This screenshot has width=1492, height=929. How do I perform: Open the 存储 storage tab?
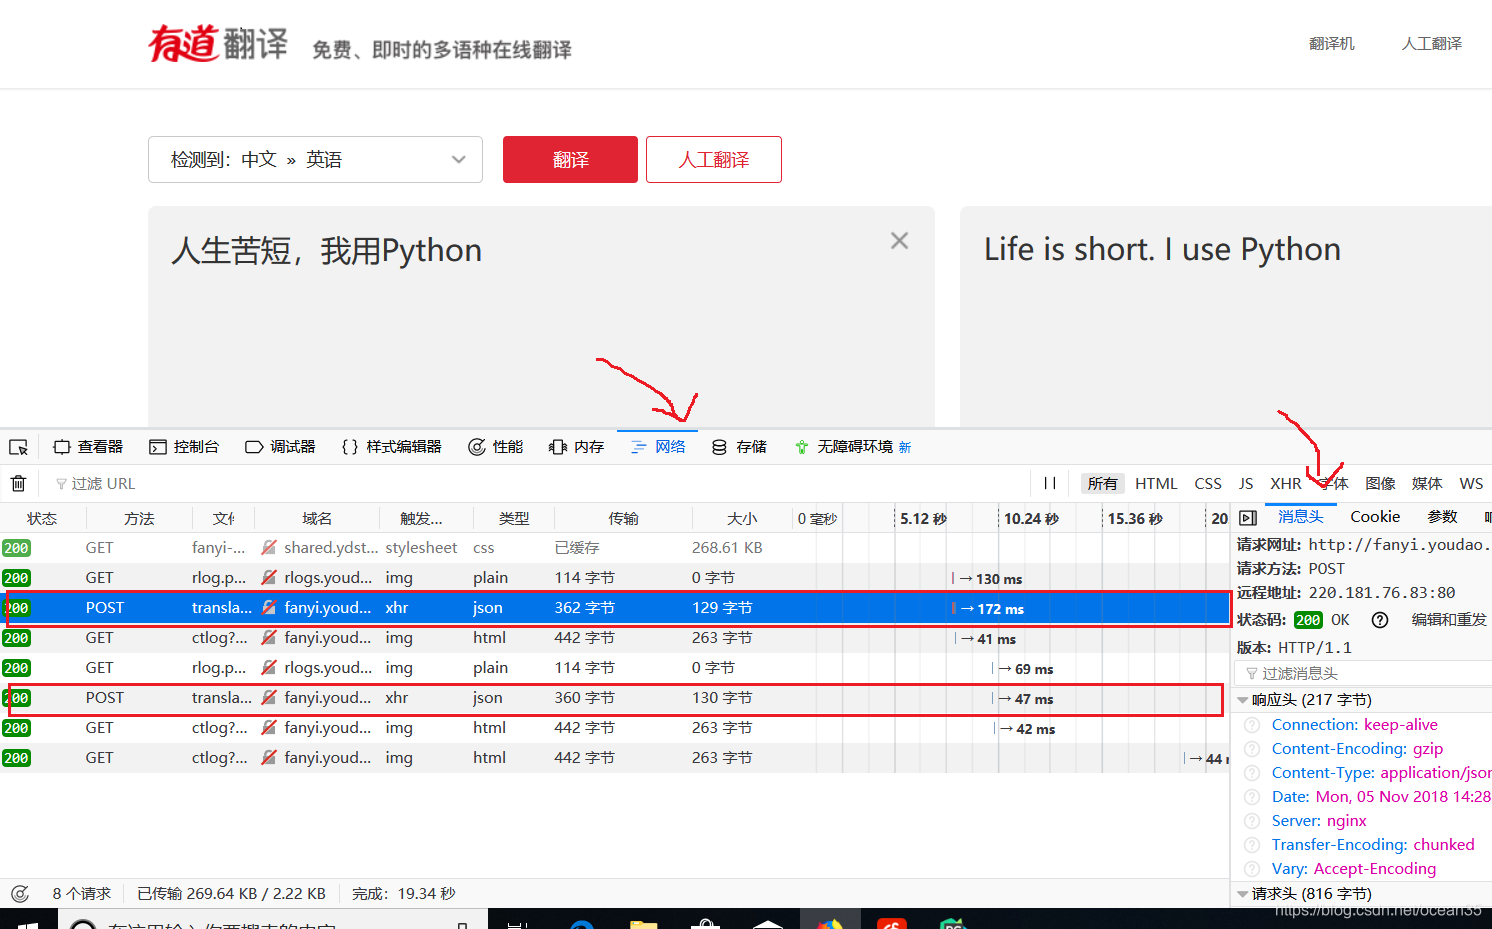739,447
